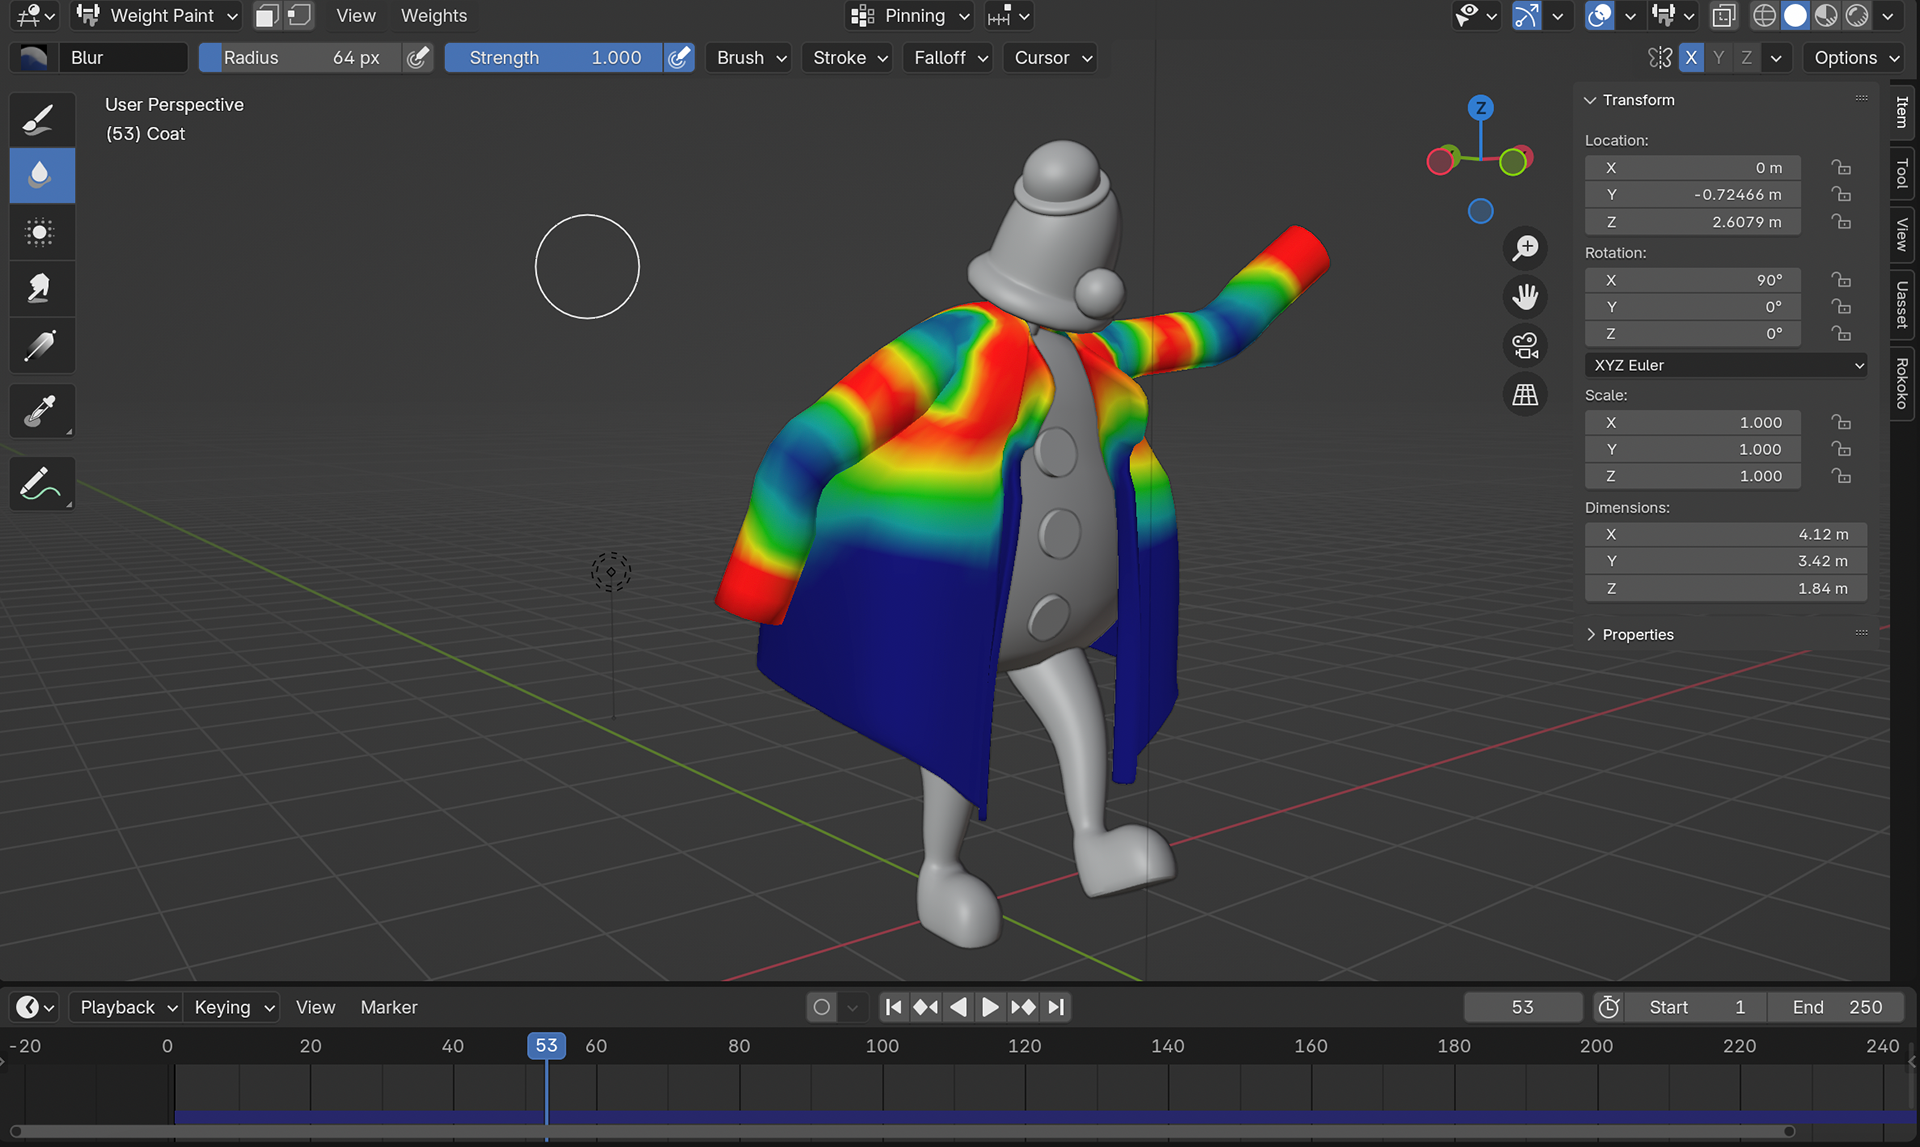Jump to previous keyframe
This screenshot has width=1920, height=1147.
(x=926, y=1007)
